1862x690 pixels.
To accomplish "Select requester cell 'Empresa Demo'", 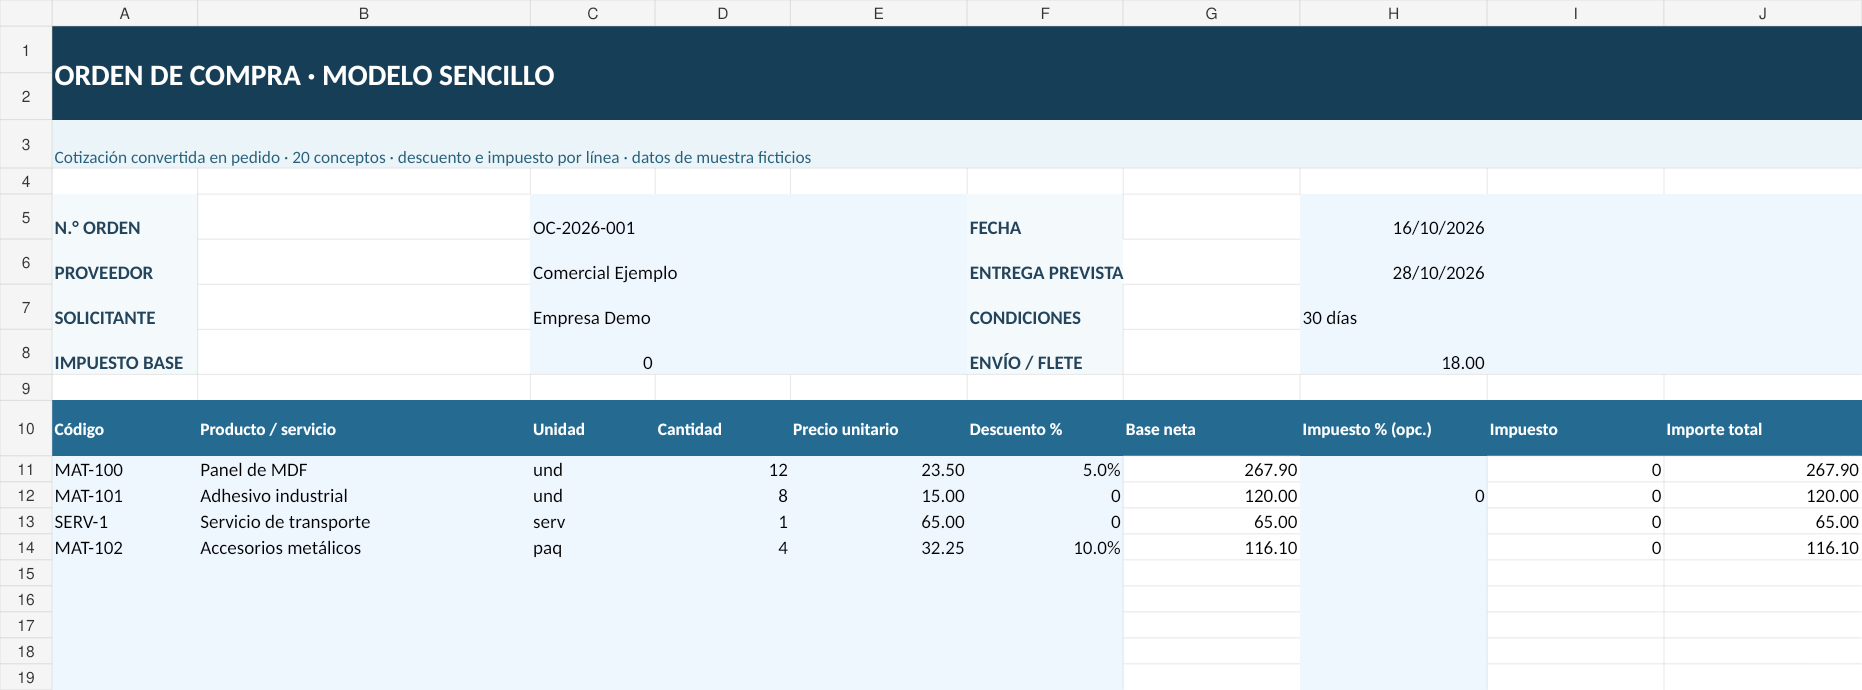I will 749,307.
